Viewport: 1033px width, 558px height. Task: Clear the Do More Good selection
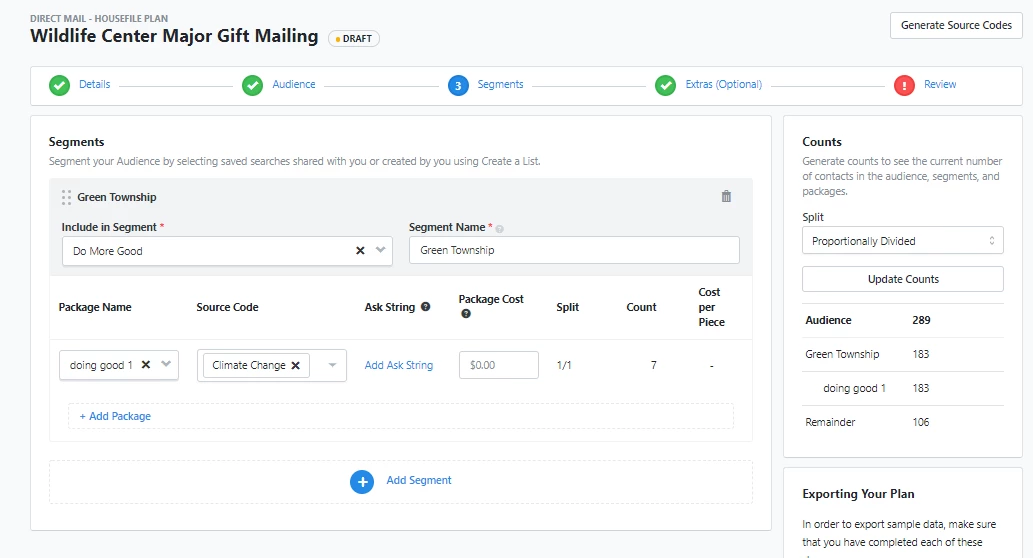(360, 250)
